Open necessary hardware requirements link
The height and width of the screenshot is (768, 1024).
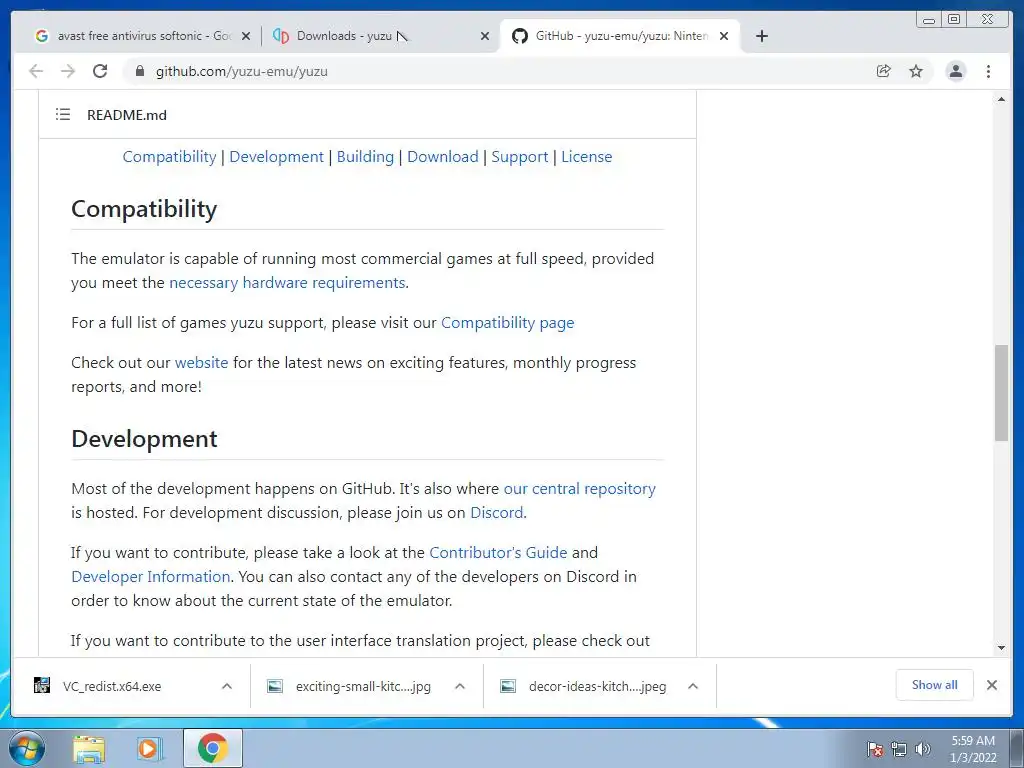click(287, 283)
